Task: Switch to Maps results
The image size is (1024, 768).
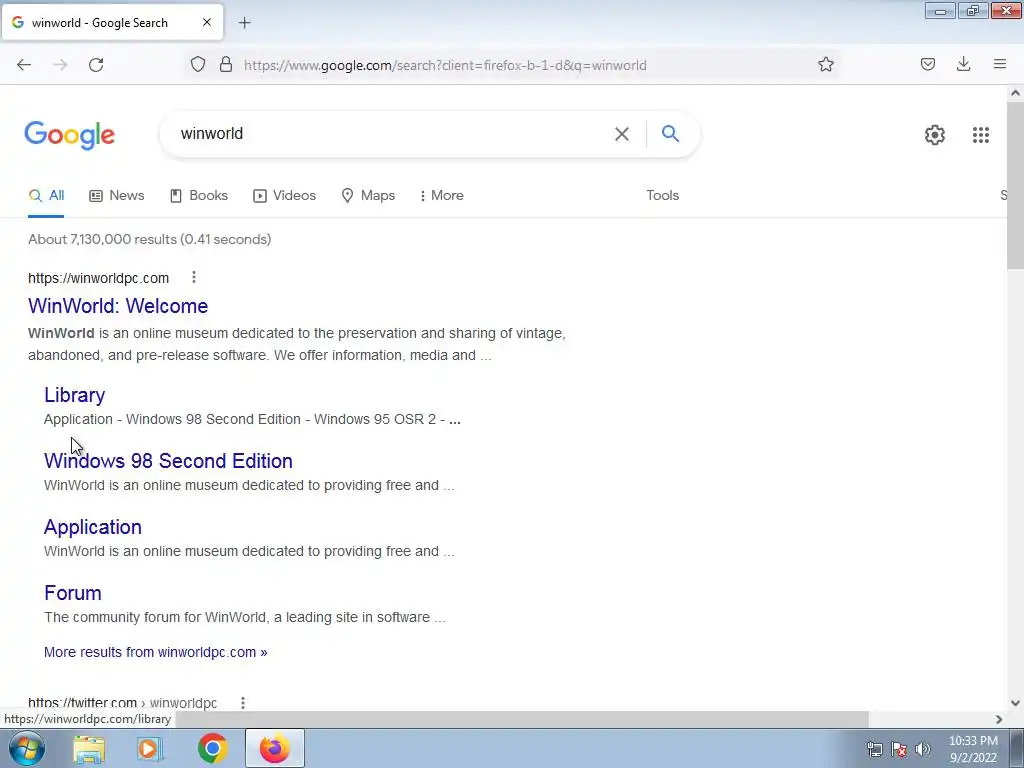Action: [368, 195]
